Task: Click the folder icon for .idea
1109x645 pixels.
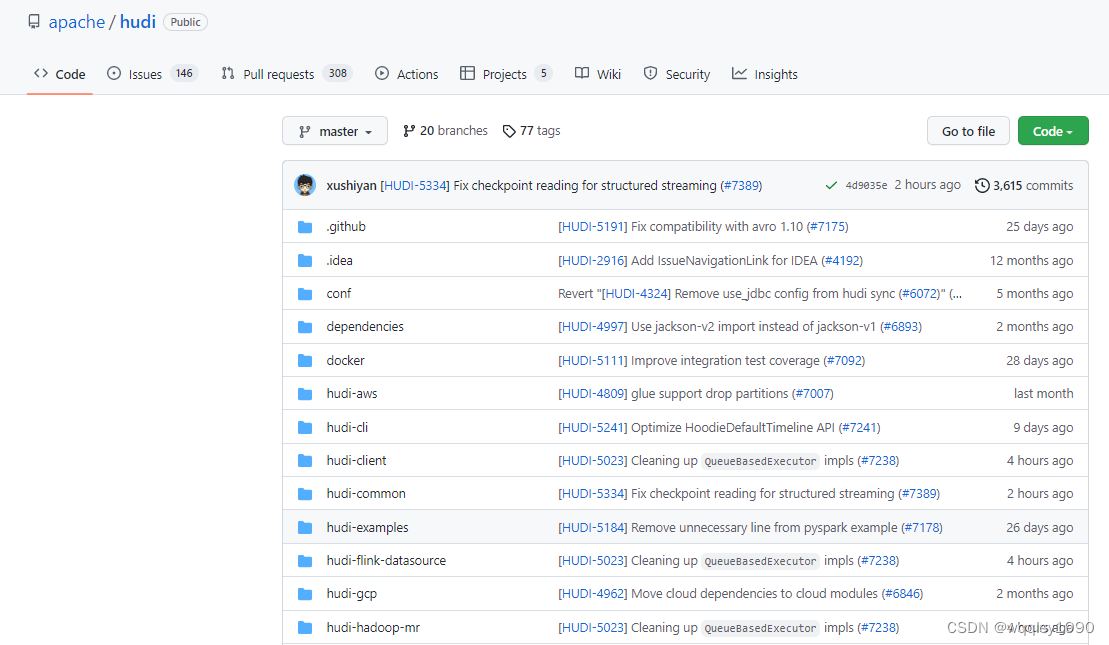Action: tap(305, 260)
